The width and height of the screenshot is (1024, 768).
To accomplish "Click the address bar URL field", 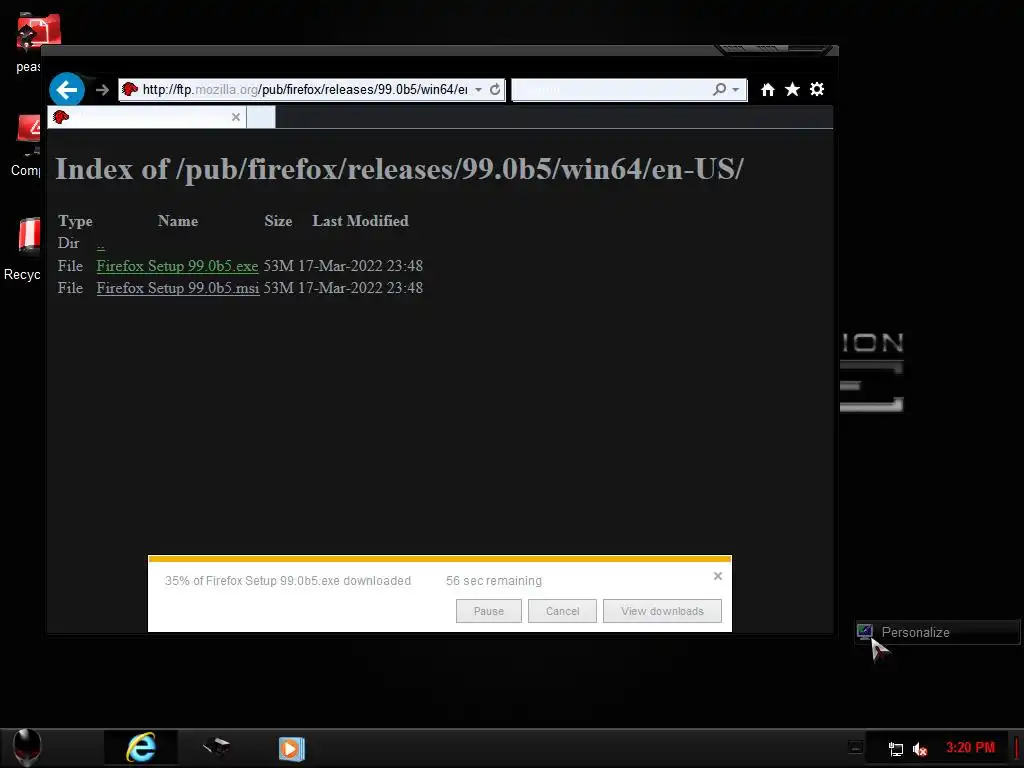I will pos(304,89).
